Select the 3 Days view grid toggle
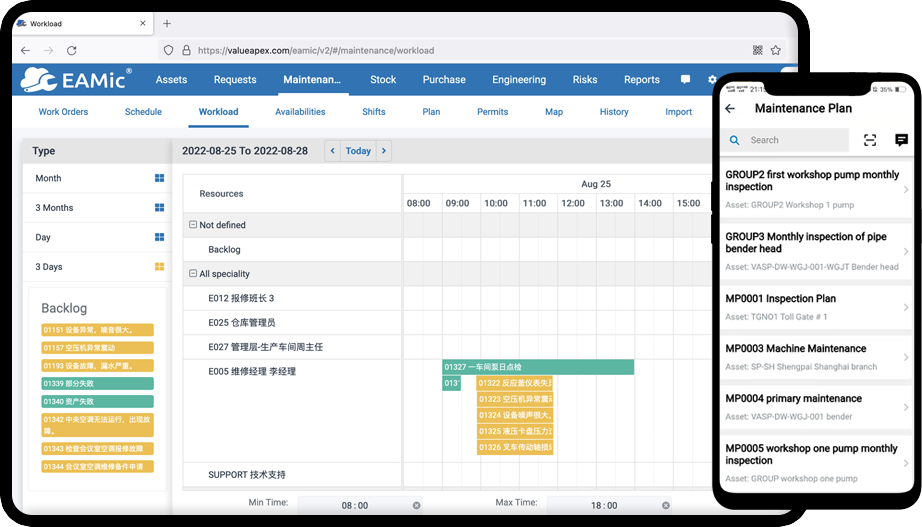This screenshot has width=922, height=527. 159,267
